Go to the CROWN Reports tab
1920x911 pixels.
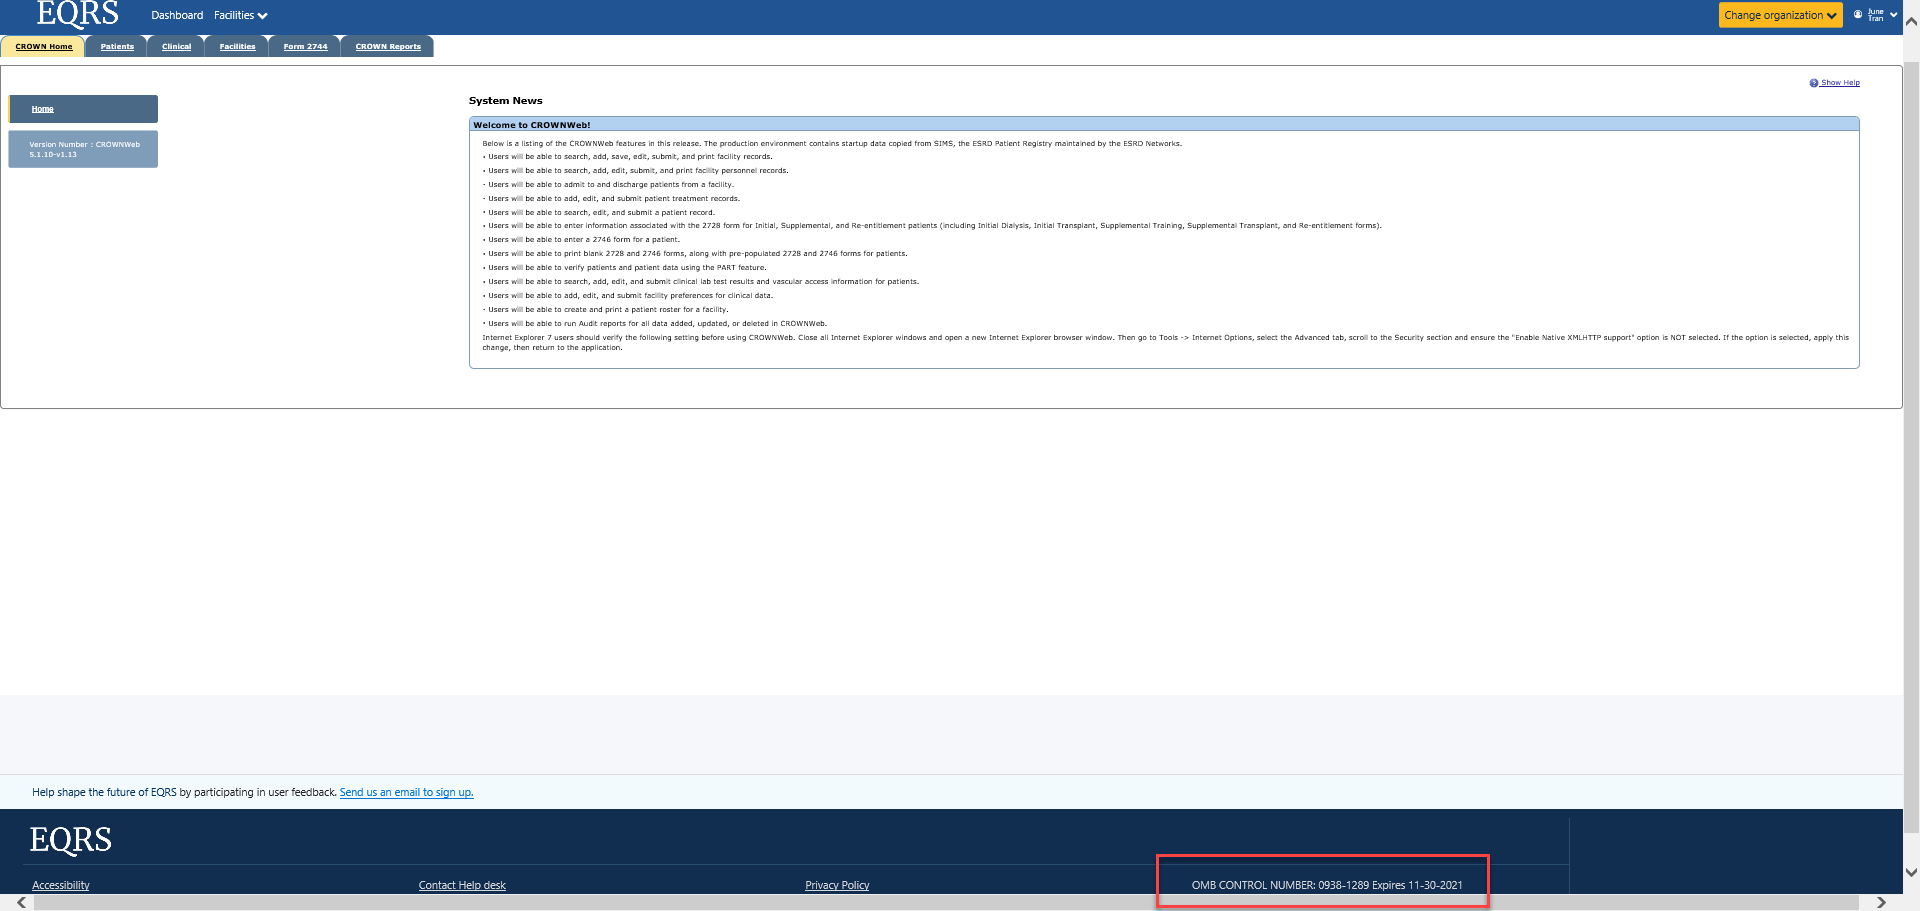coord(388,47)
